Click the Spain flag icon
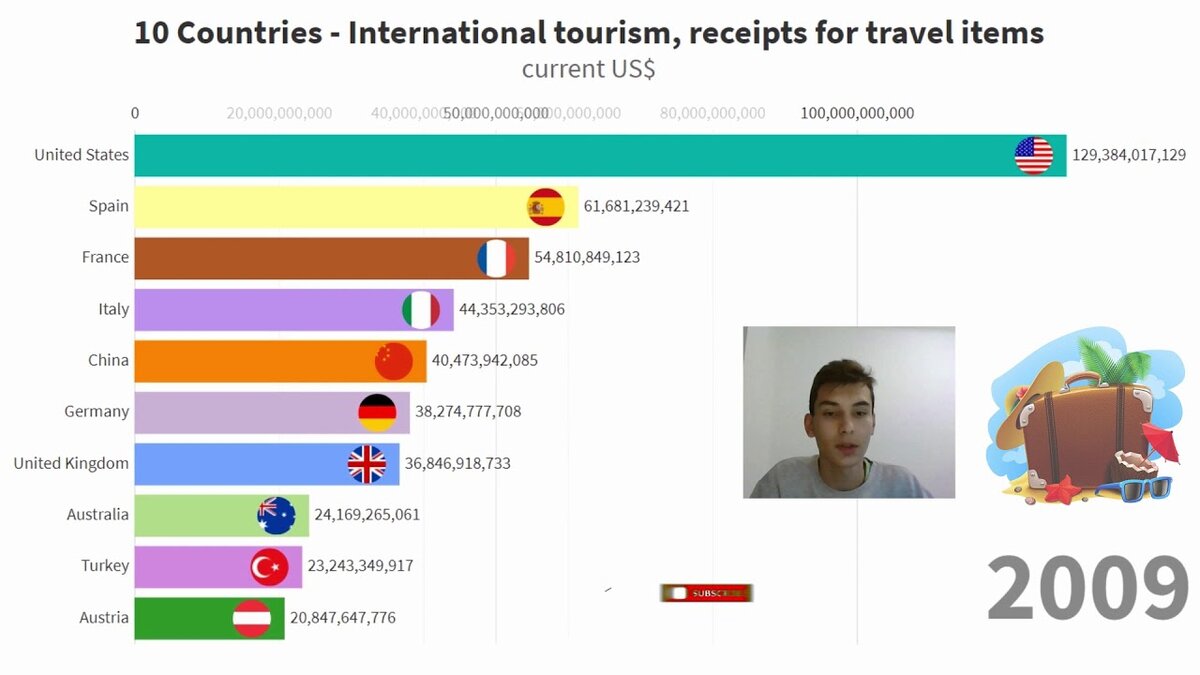The image size is (1200, 675). pyautogui.click(x=546, y=207)
